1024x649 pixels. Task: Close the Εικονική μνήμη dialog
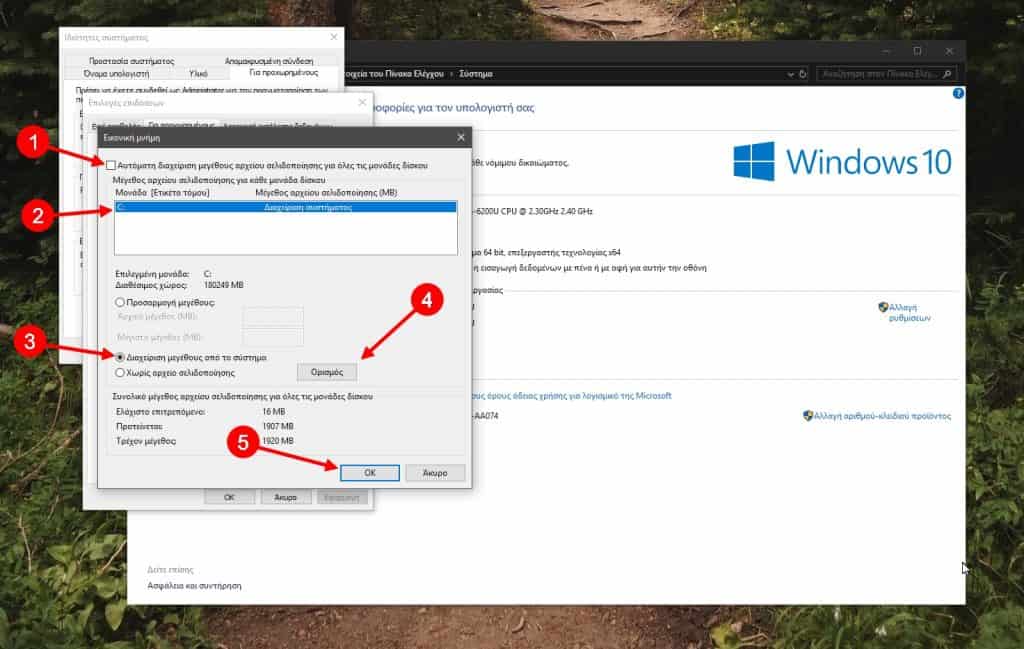(460, 137)
